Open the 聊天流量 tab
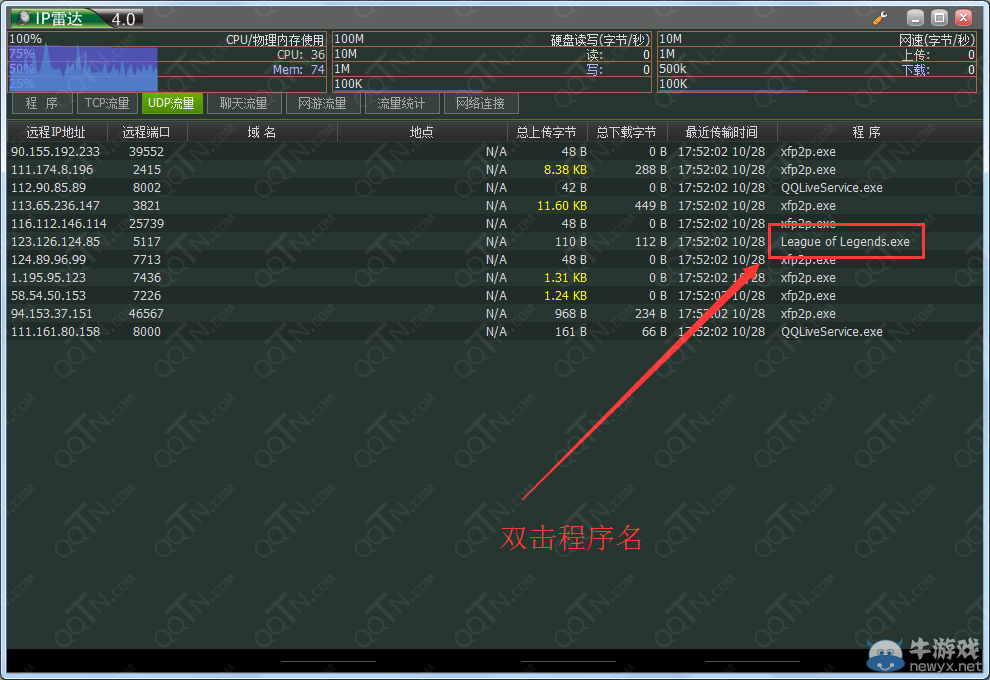 [244, 103]
